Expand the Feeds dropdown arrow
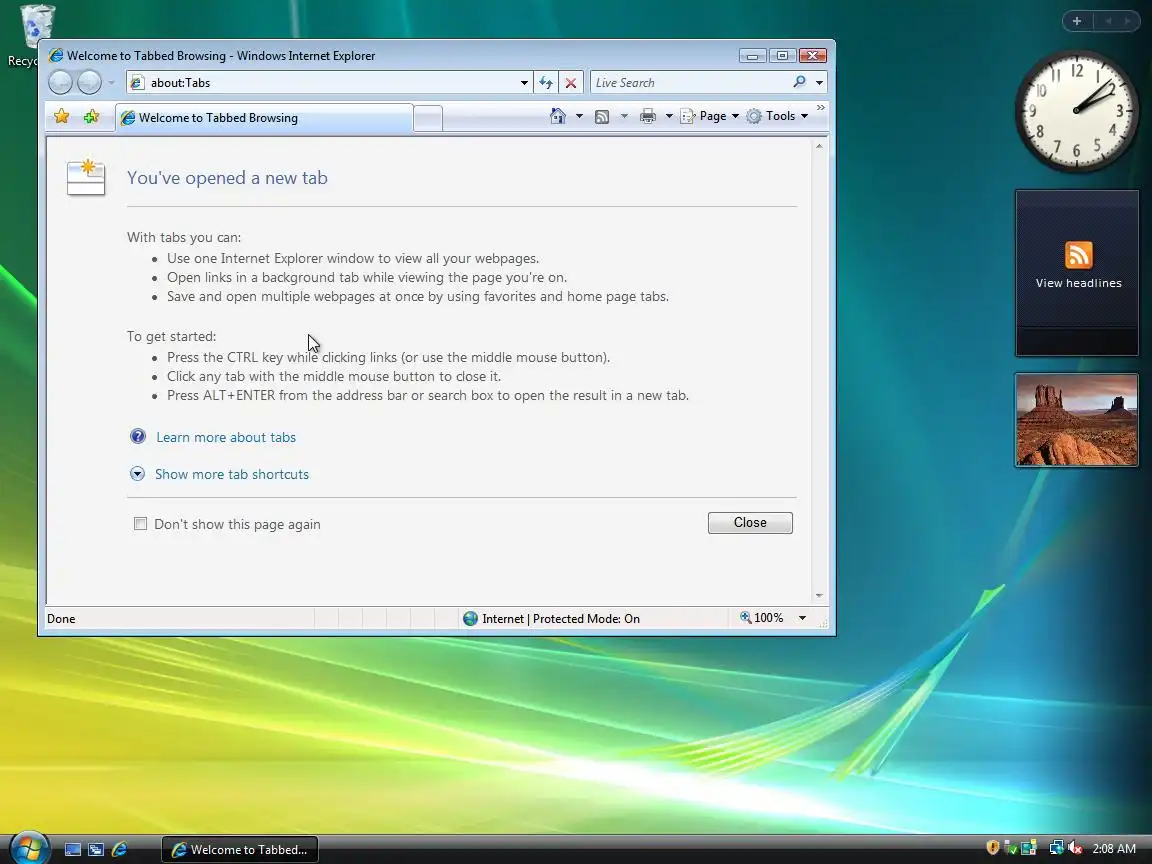 [624, 116]
